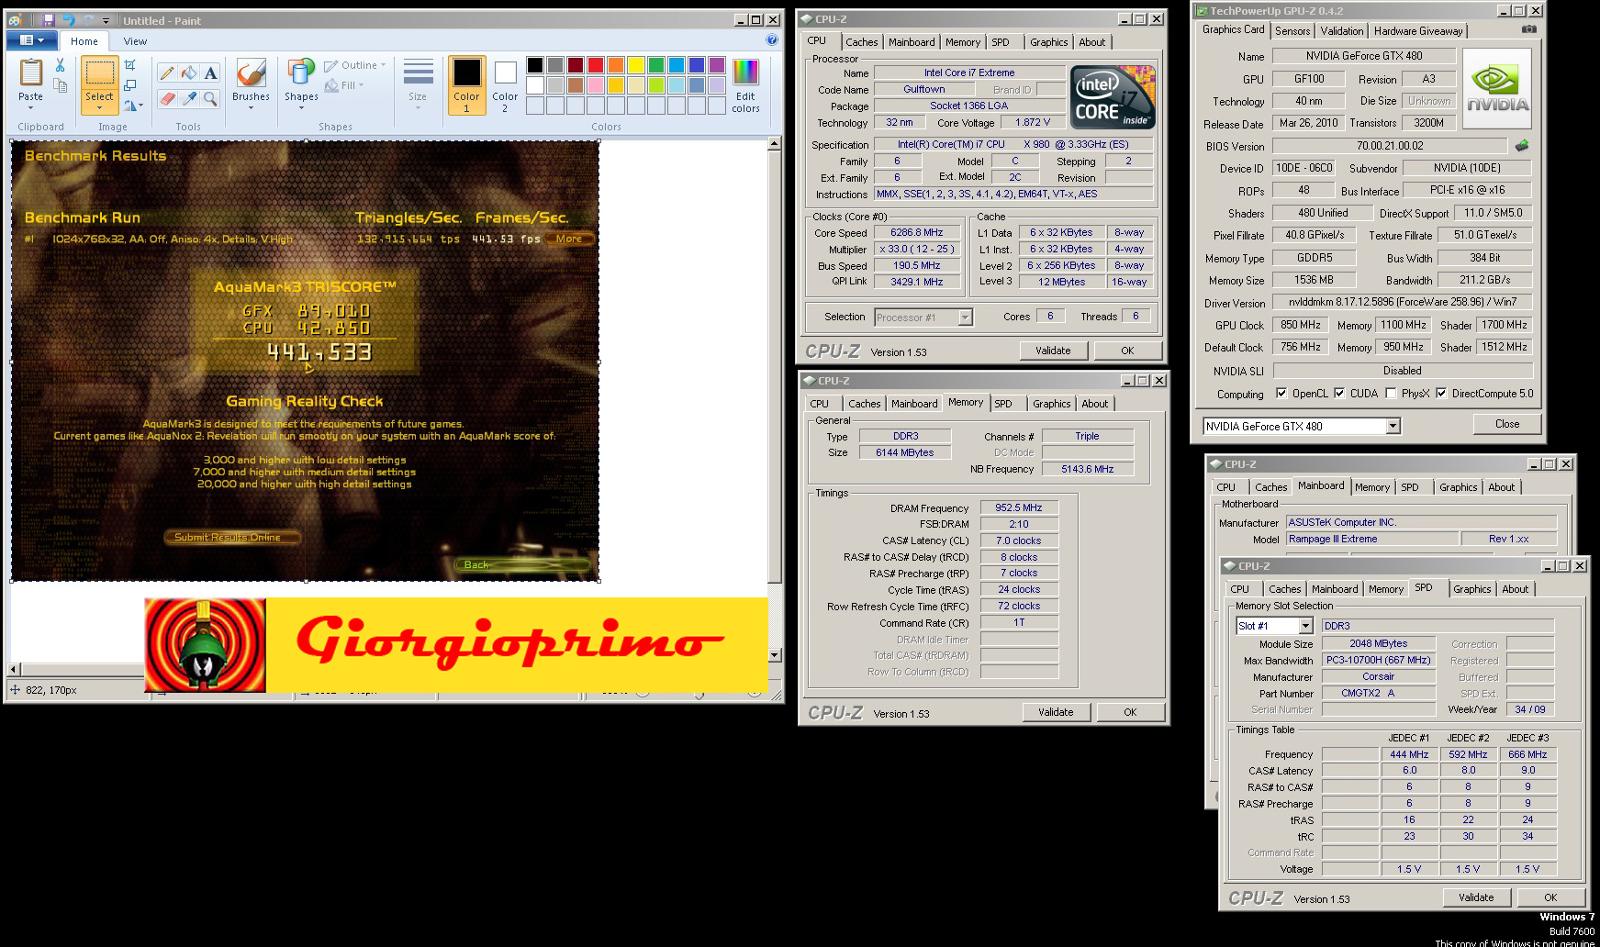Click the More button beside 441.53 fps
The image size is (1600, 947).
[x=569, y=239]
